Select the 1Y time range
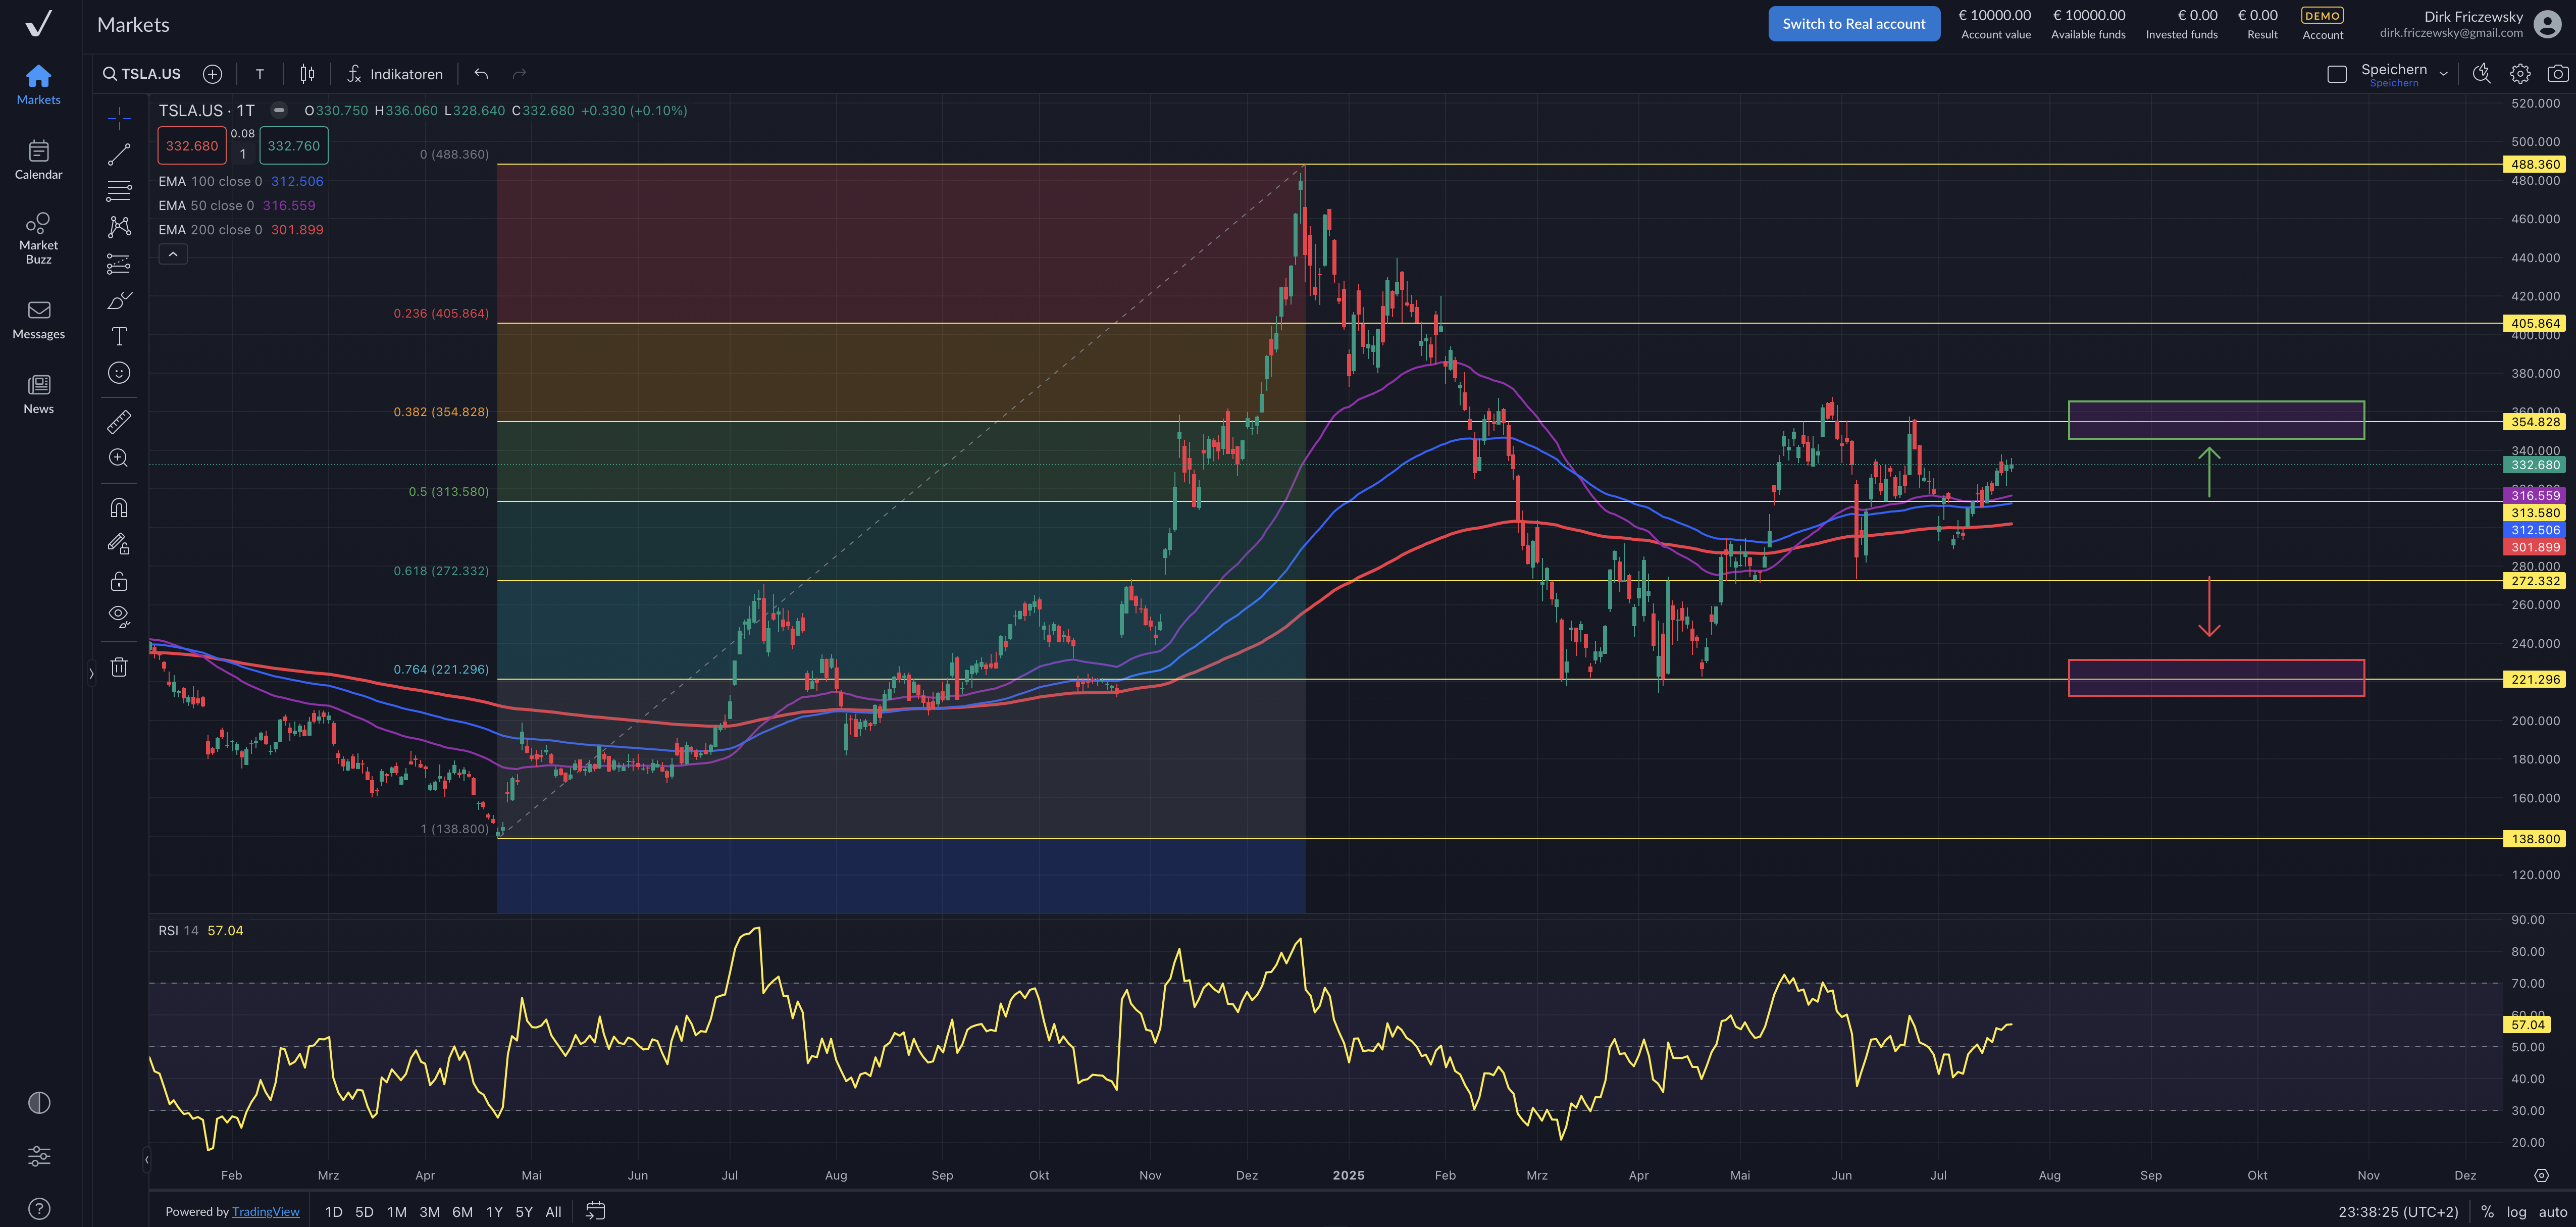 pyautogui.click(x=494, y=1211)
